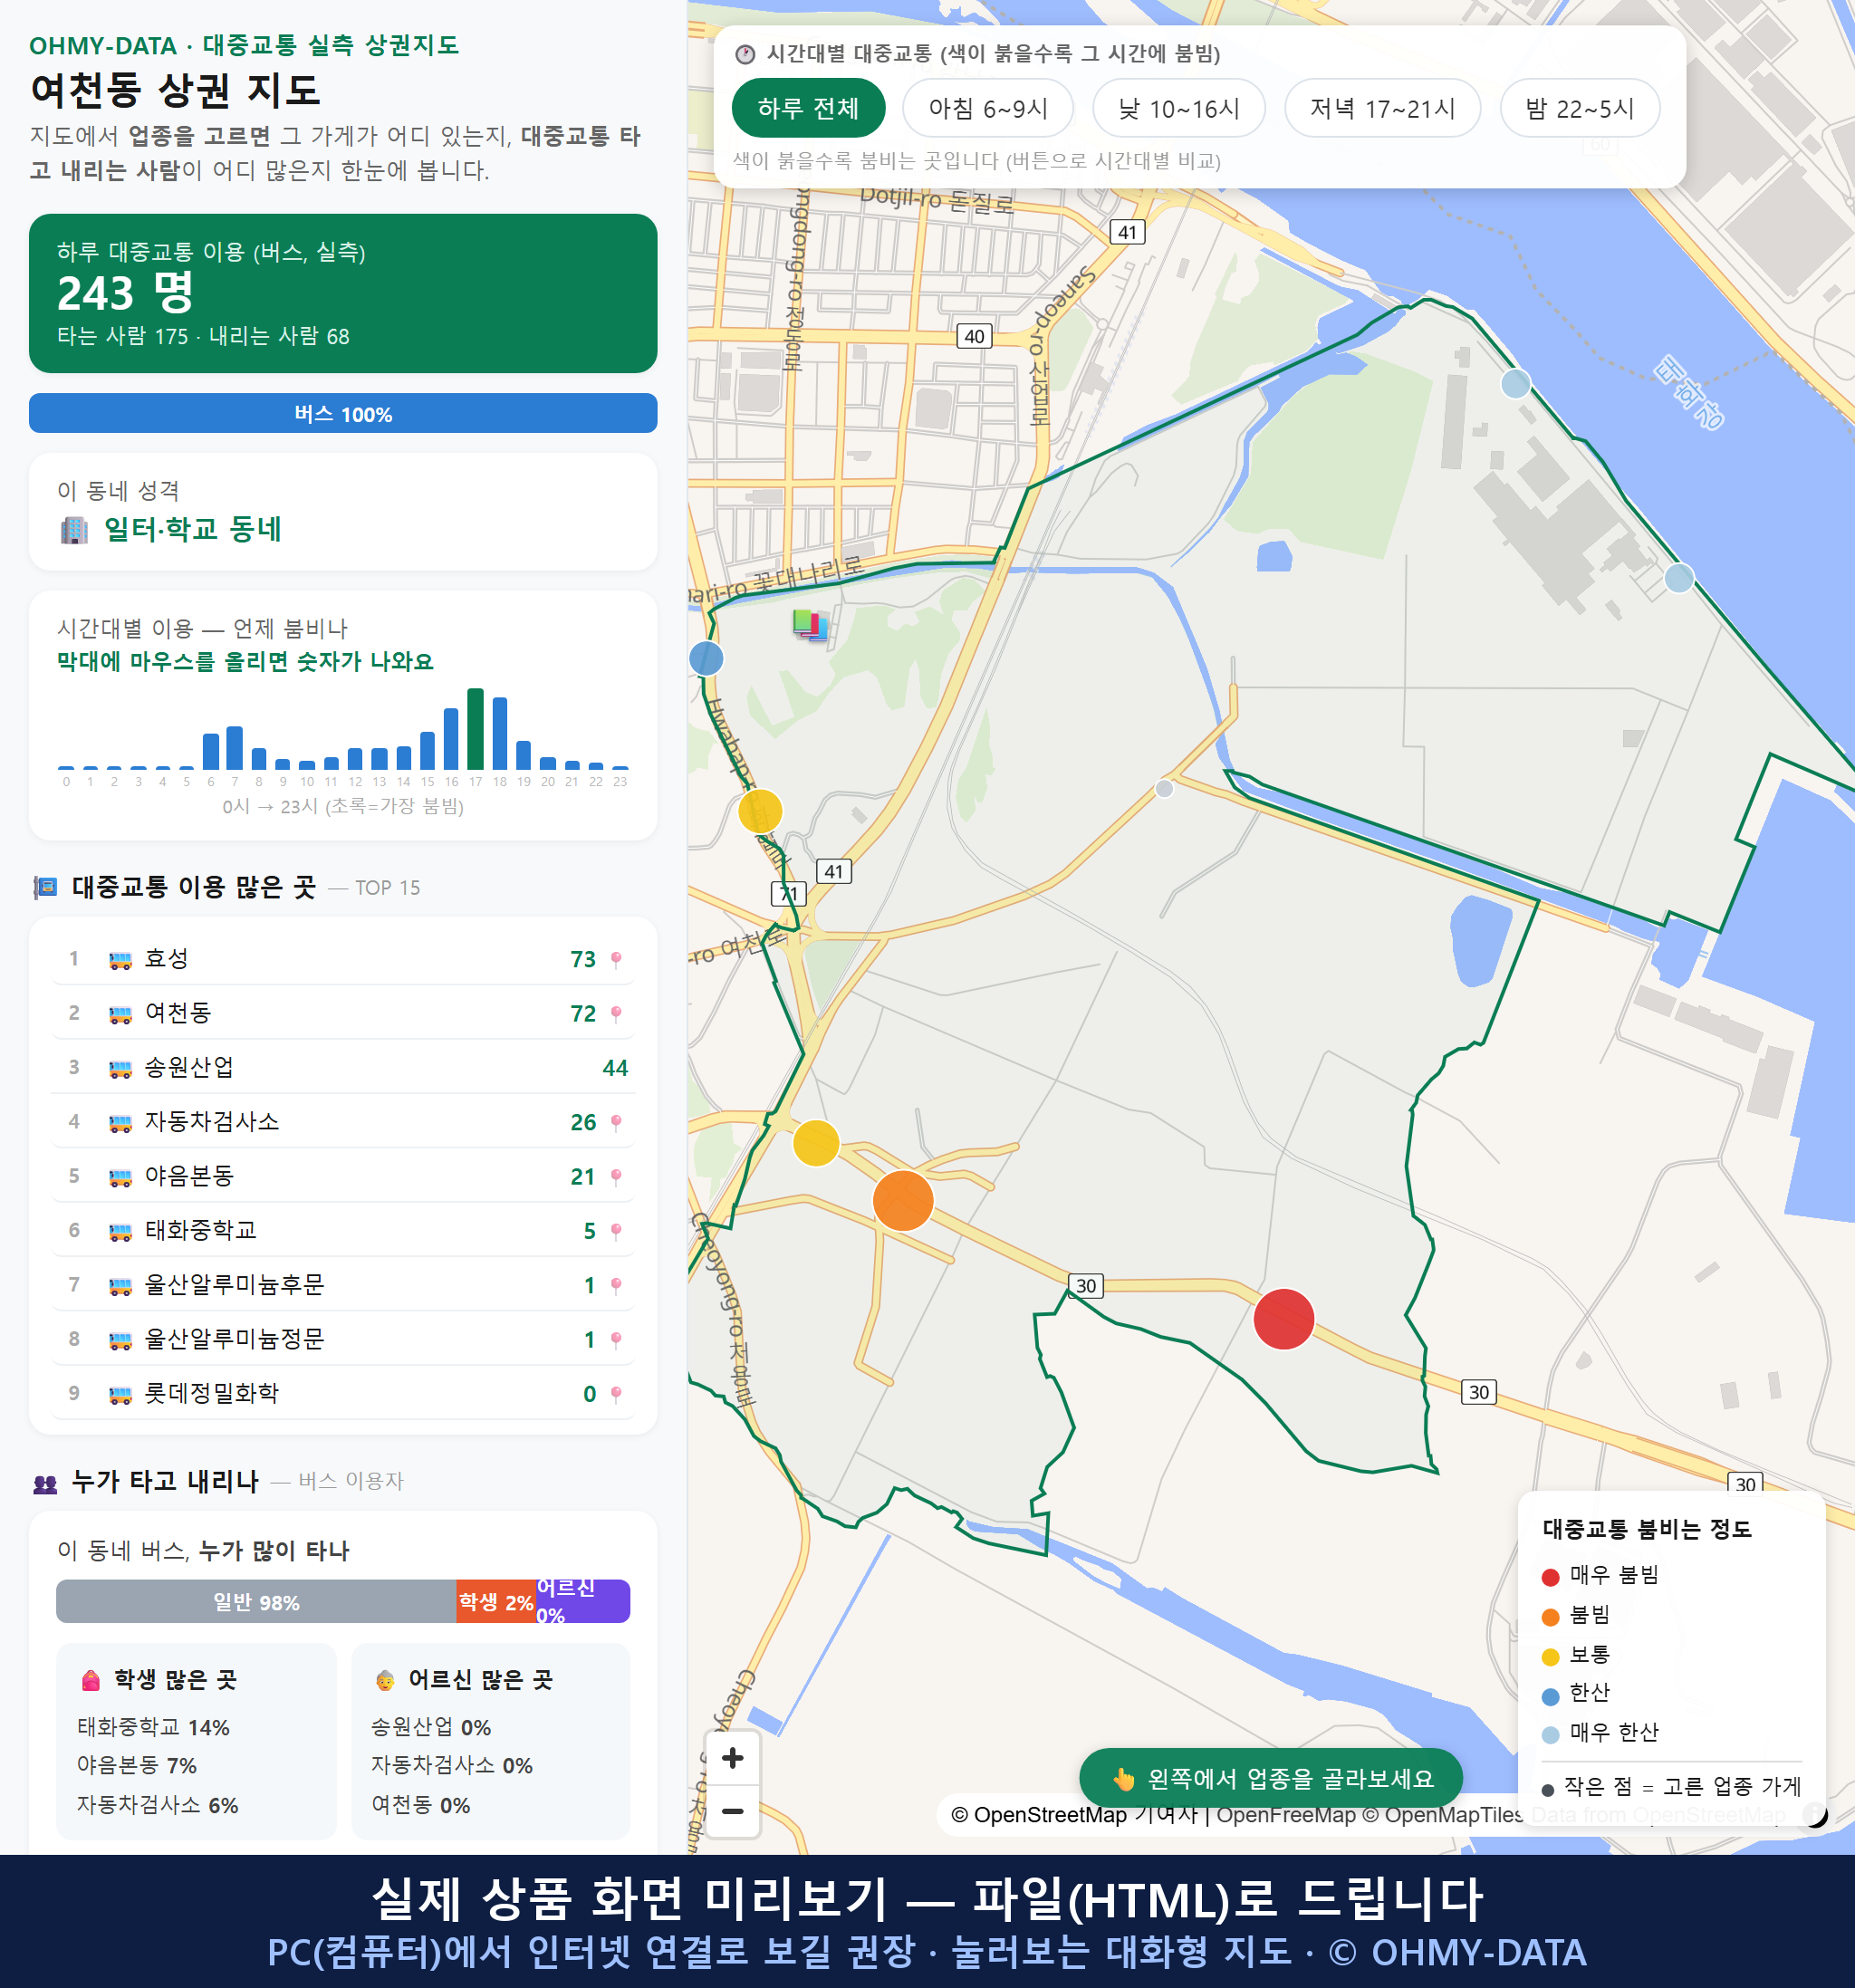1855x1988 pixels.
Task: Click the 송원산업 0% senior entry
Action: click(431, 1727)
